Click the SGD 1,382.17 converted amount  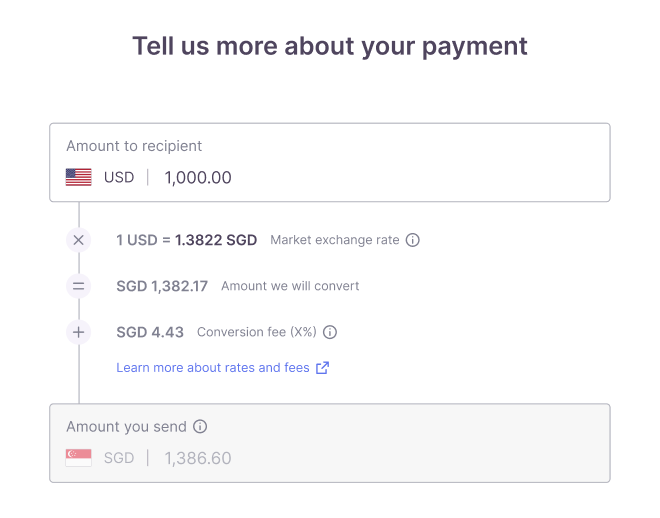click(162, 286)
